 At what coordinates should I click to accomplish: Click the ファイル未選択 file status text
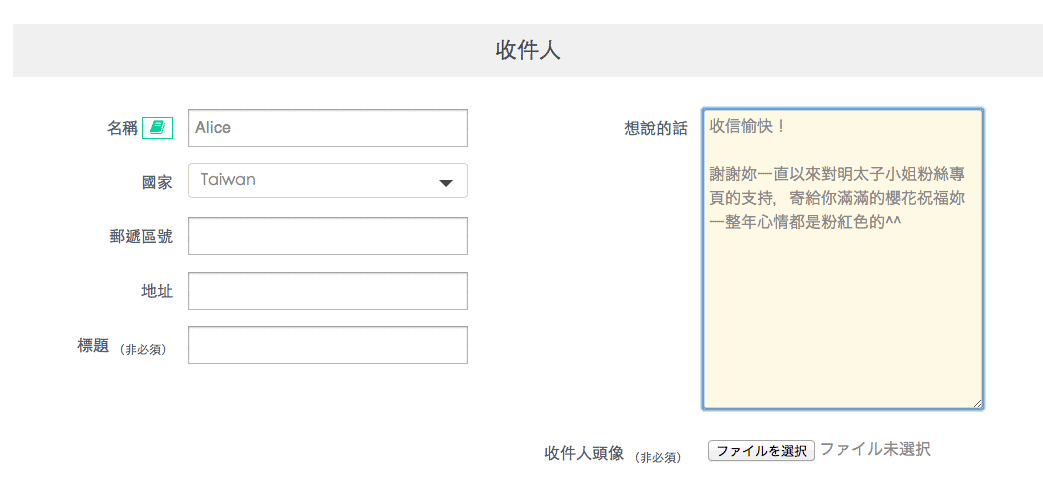coord(875,450)
